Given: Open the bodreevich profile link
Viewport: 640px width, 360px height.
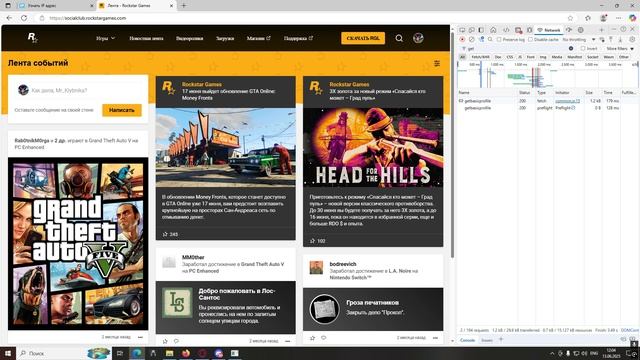Looking at the screenshot, I should coord(342,264).
